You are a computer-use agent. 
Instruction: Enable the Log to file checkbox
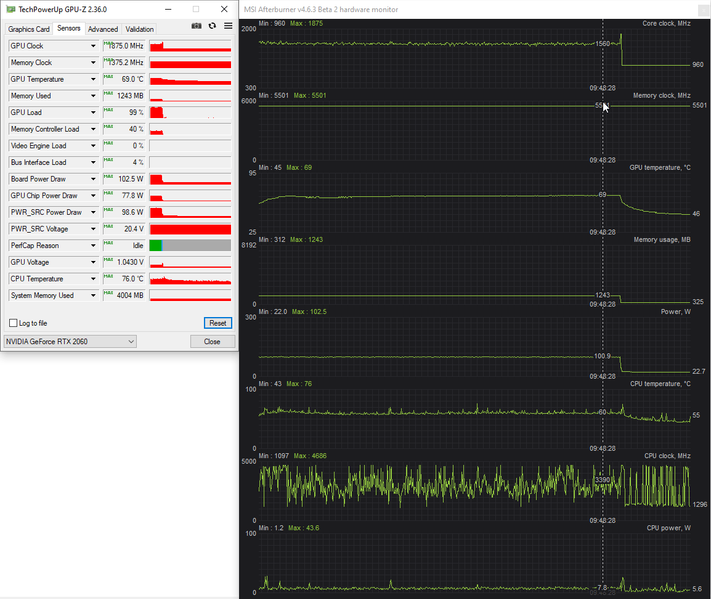(x=13, y=323)
